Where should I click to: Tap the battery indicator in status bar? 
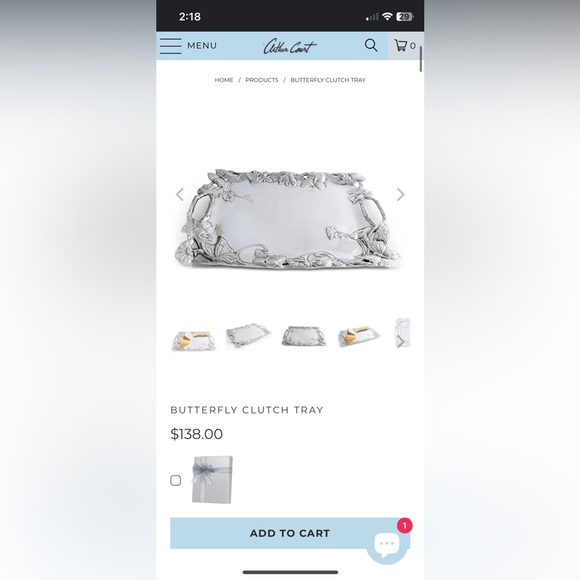[x=405, y=16]
